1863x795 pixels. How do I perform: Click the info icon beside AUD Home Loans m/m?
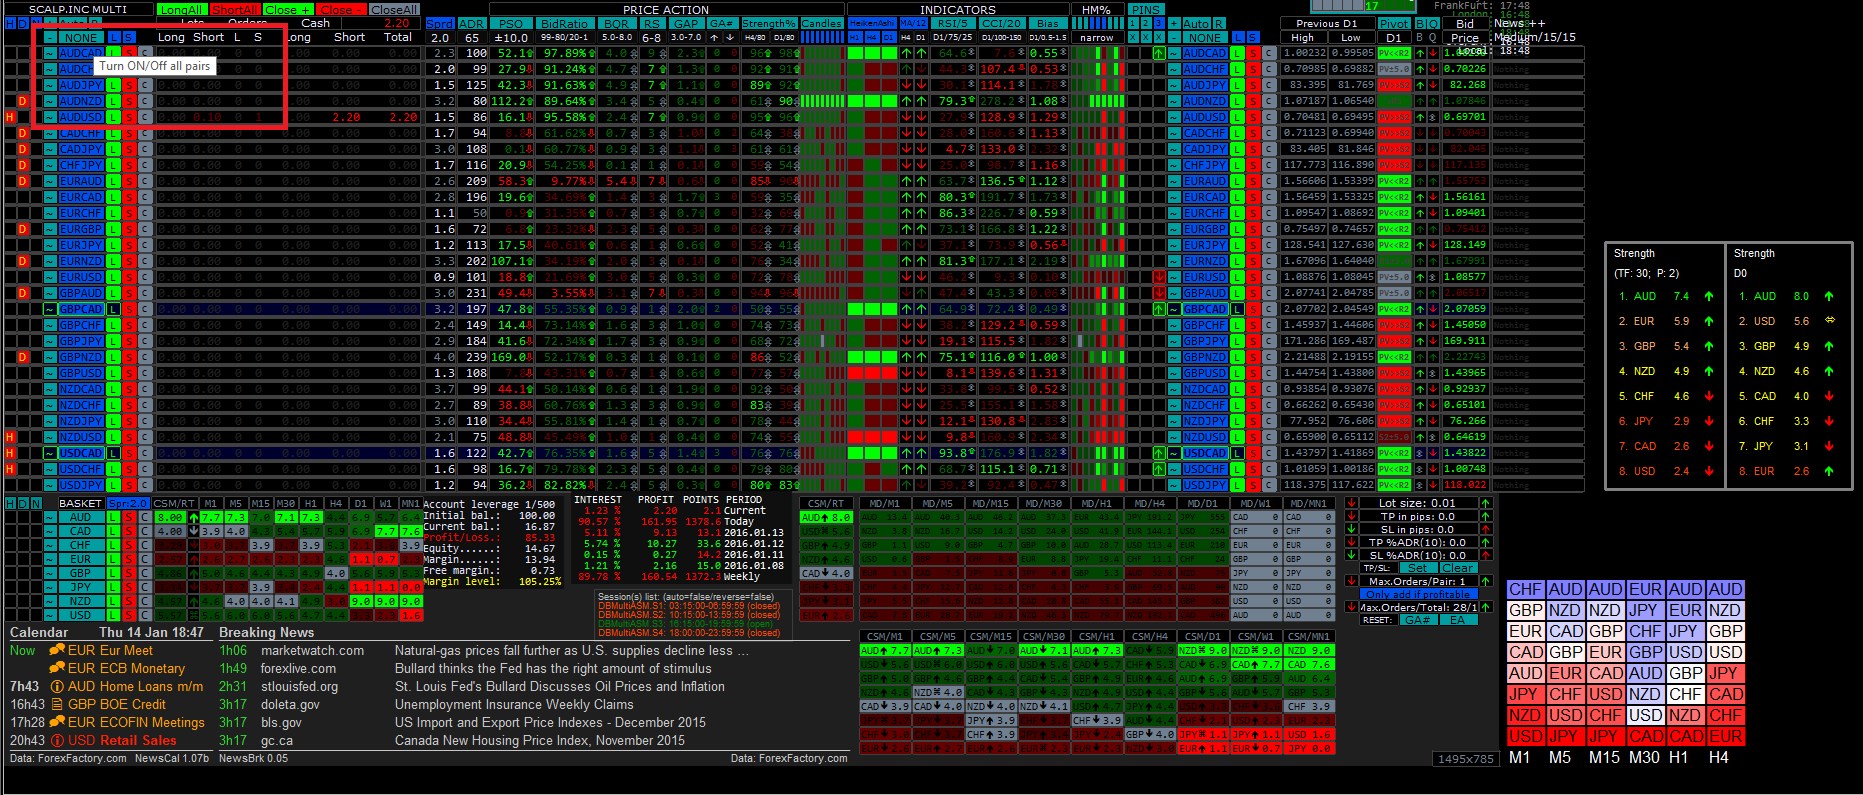pyautogui.click(x=57, y=686)
